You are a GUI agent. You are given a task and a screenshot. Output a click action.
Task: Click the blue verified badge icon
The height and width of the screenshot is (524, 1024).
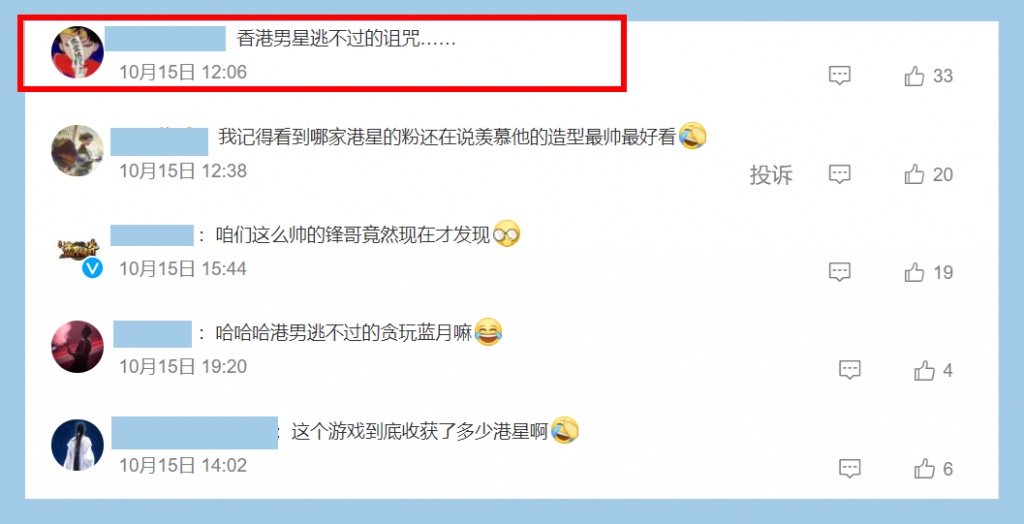92,268
